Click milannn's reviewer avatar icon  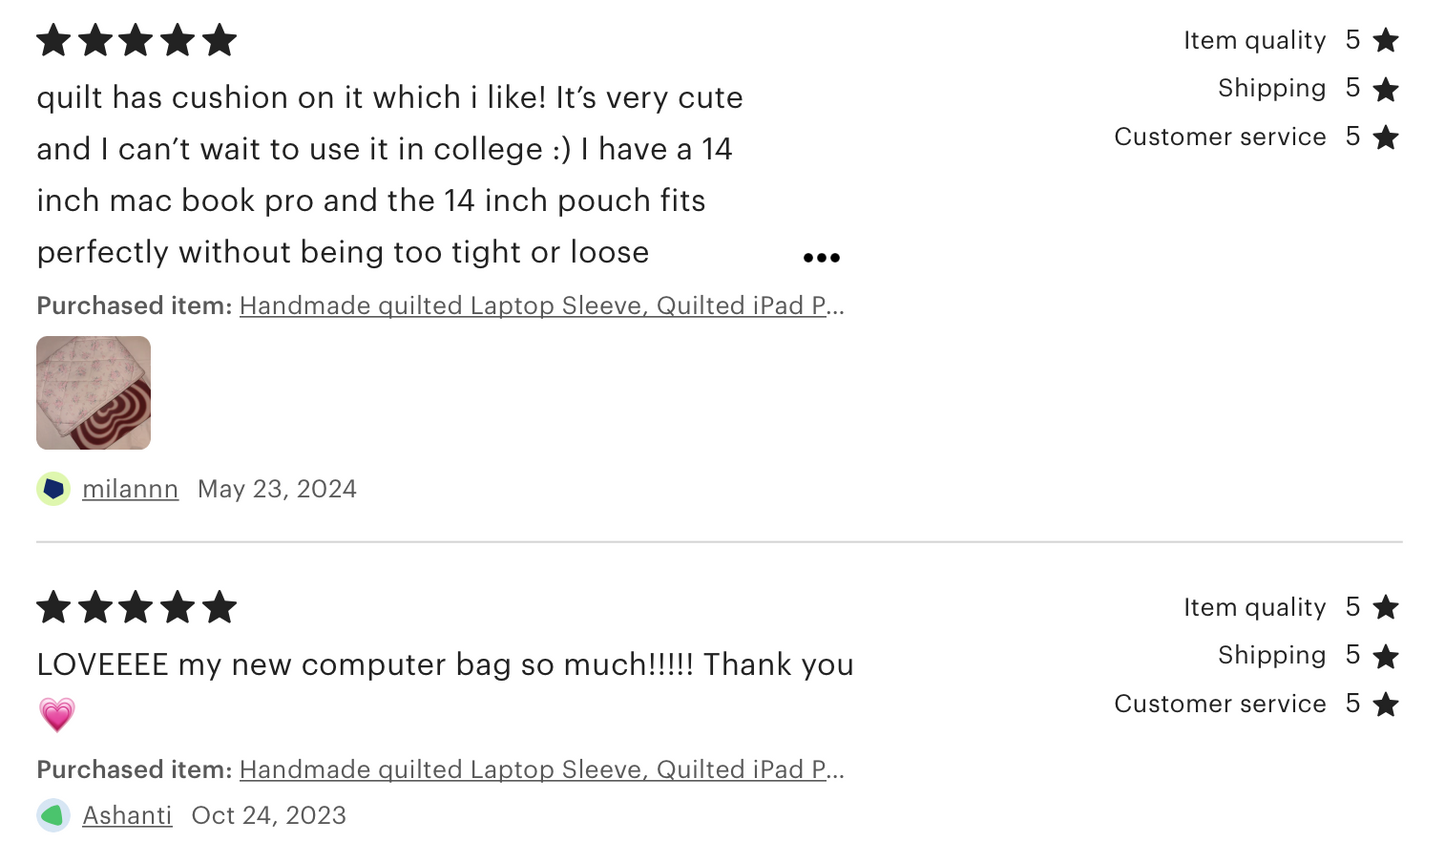(53, 489)
